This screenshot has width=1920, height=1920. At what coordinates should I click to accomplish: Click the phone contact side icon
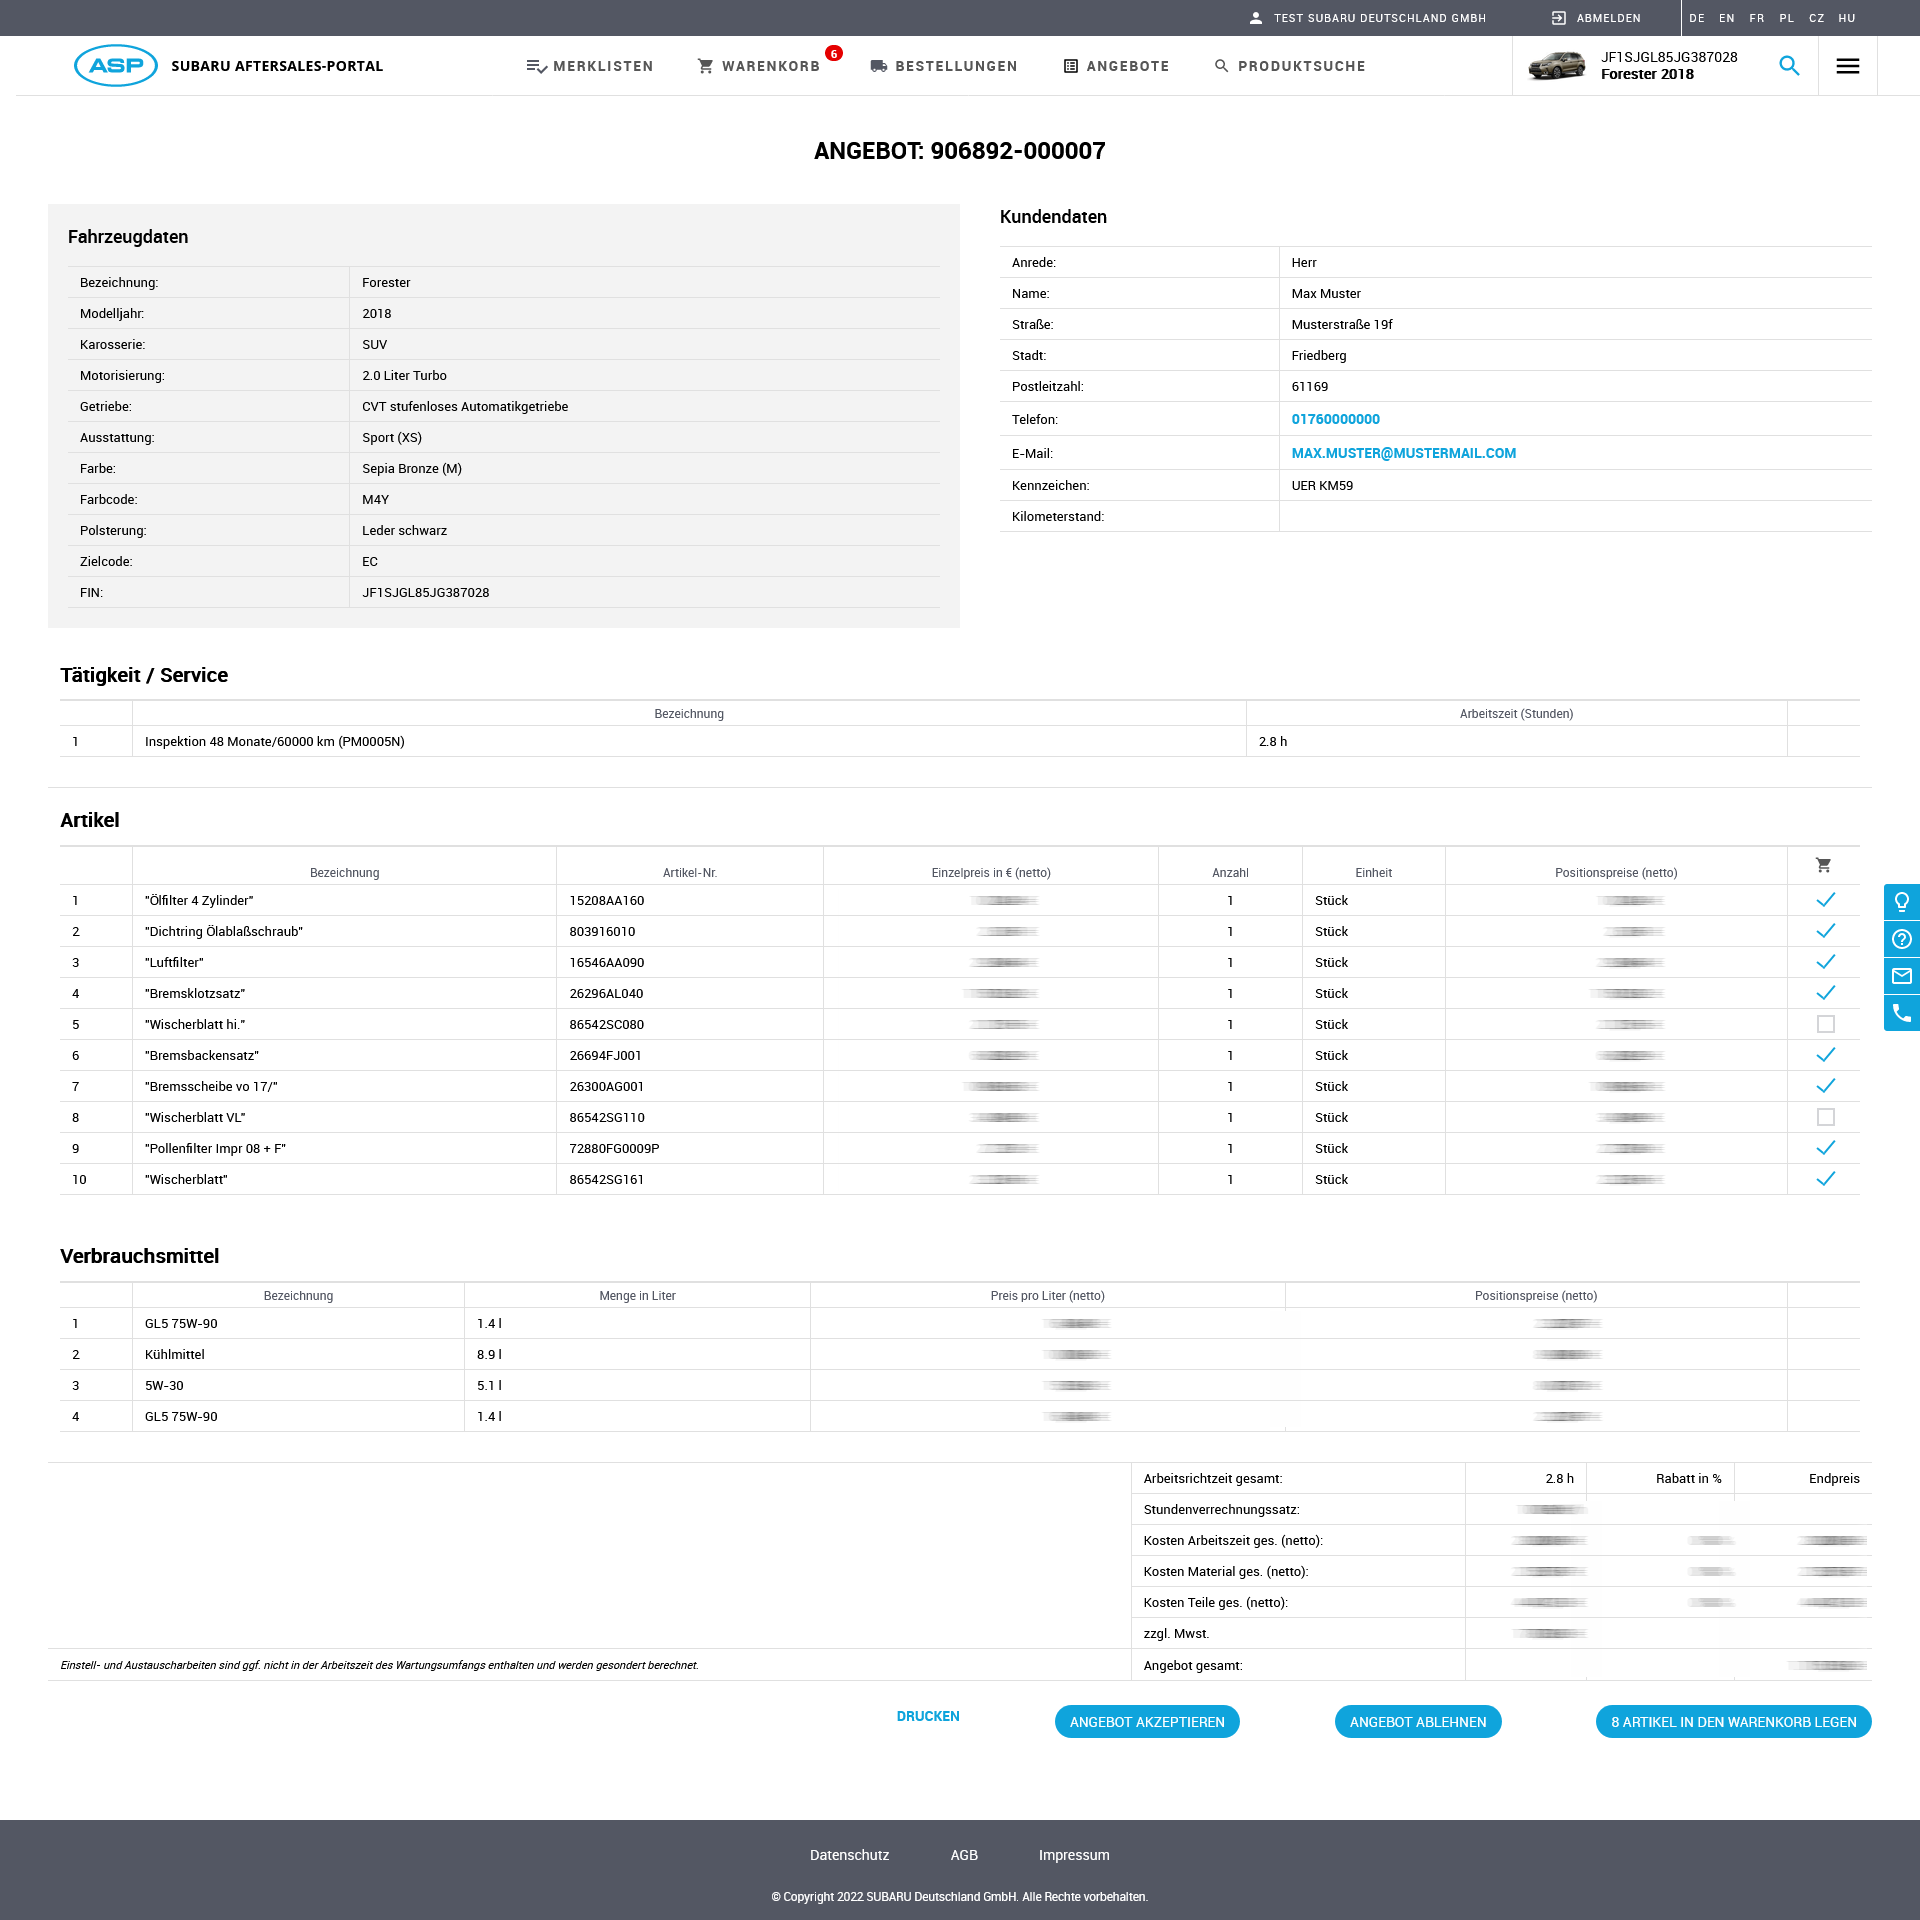(1901, 1013)
